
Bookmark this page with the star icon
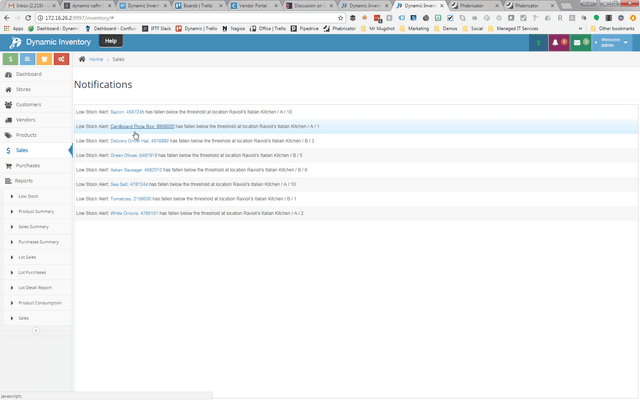[x=340, y=18]
